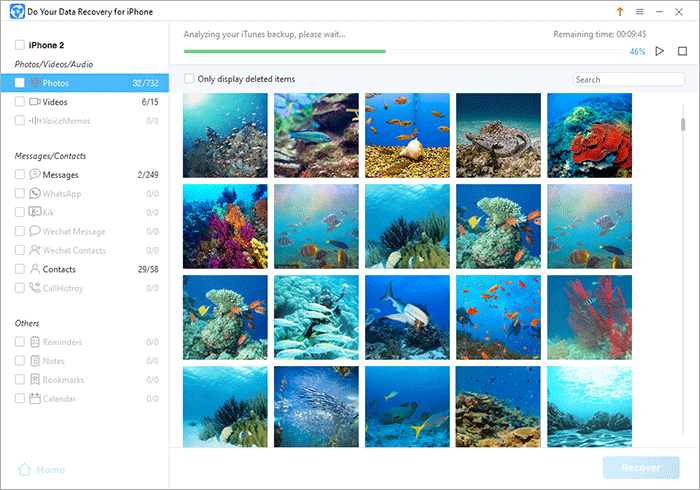Click the Photos category icon
700x490 pixels.
click(35, 83)
